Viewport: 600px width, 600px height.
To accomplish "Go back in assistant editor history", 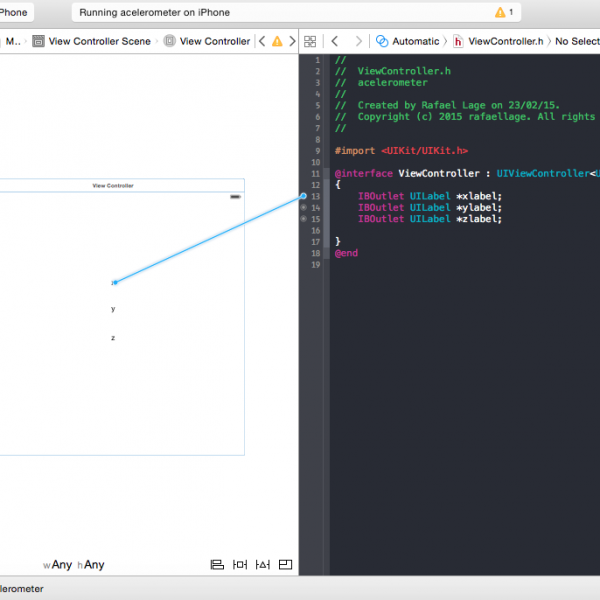I will [x=335, y=41].
